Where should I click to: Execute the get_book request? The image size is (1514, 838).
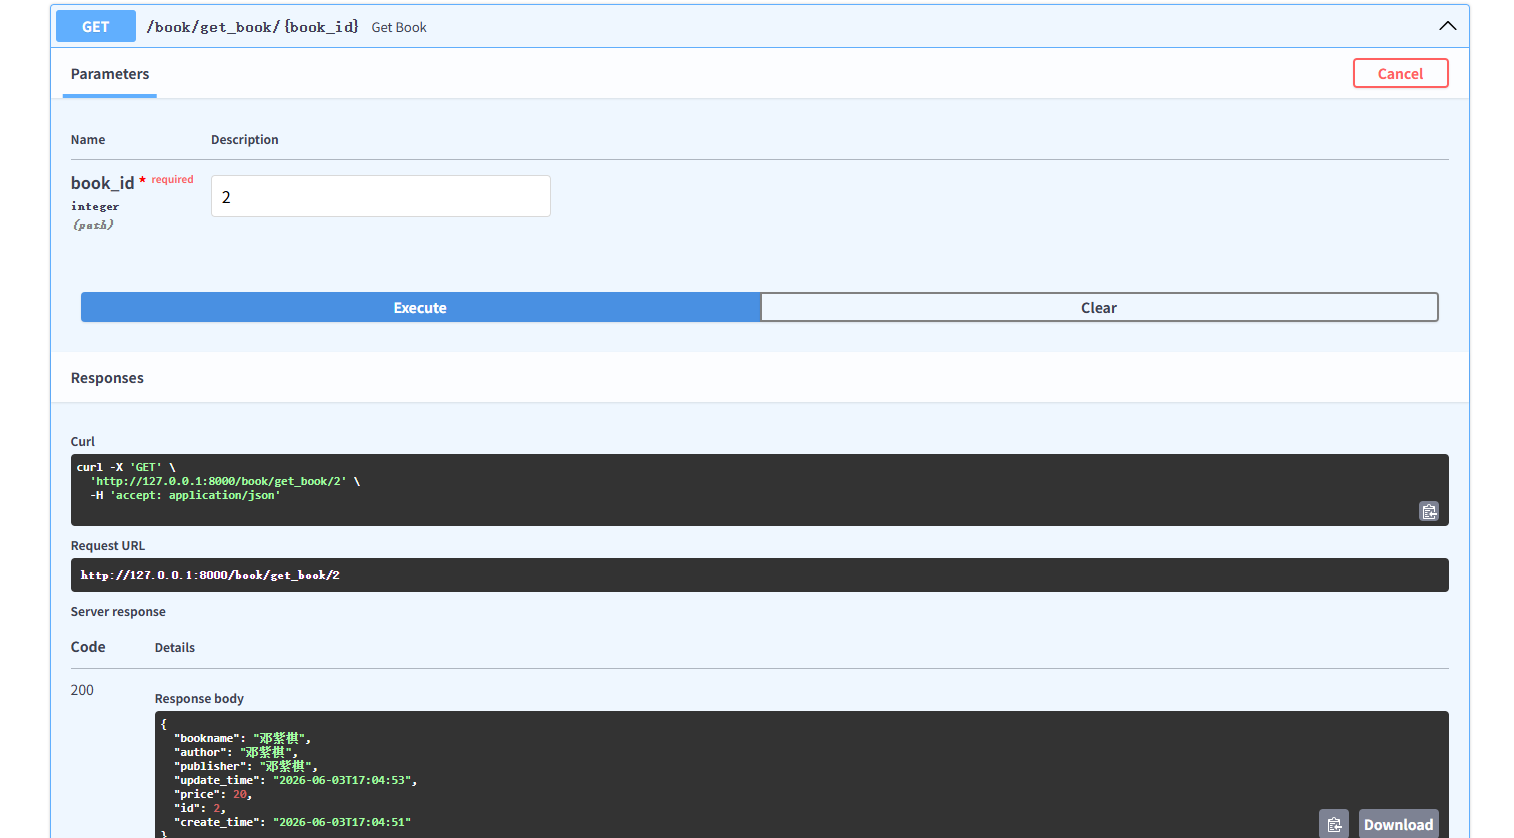tap(420, 307)
